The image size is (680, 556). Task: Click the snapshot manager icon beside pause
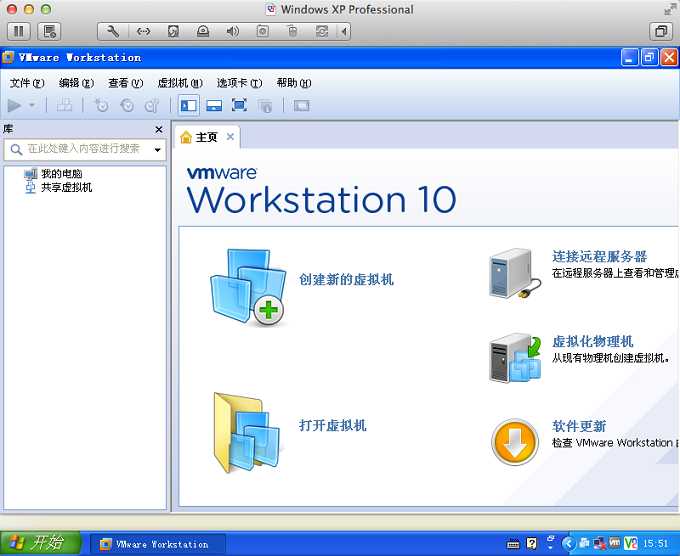pos(49,31)
